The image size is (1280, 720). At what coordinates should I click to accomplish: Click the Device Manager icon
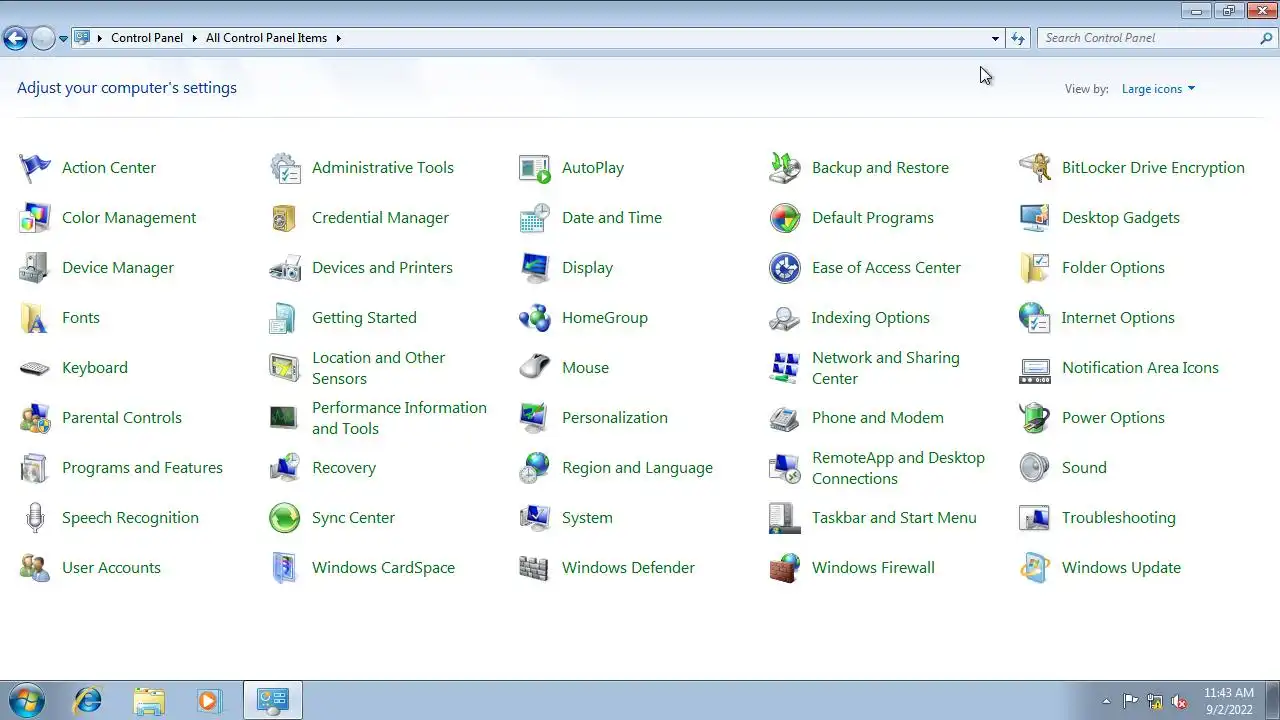(x=35, y=268)
